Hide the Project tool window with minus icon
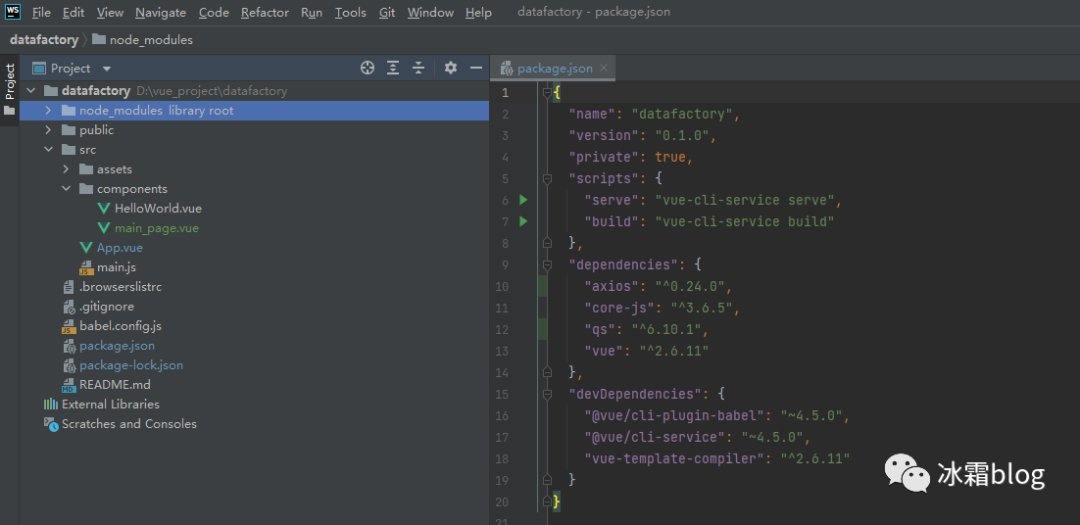 click(477, 68)
